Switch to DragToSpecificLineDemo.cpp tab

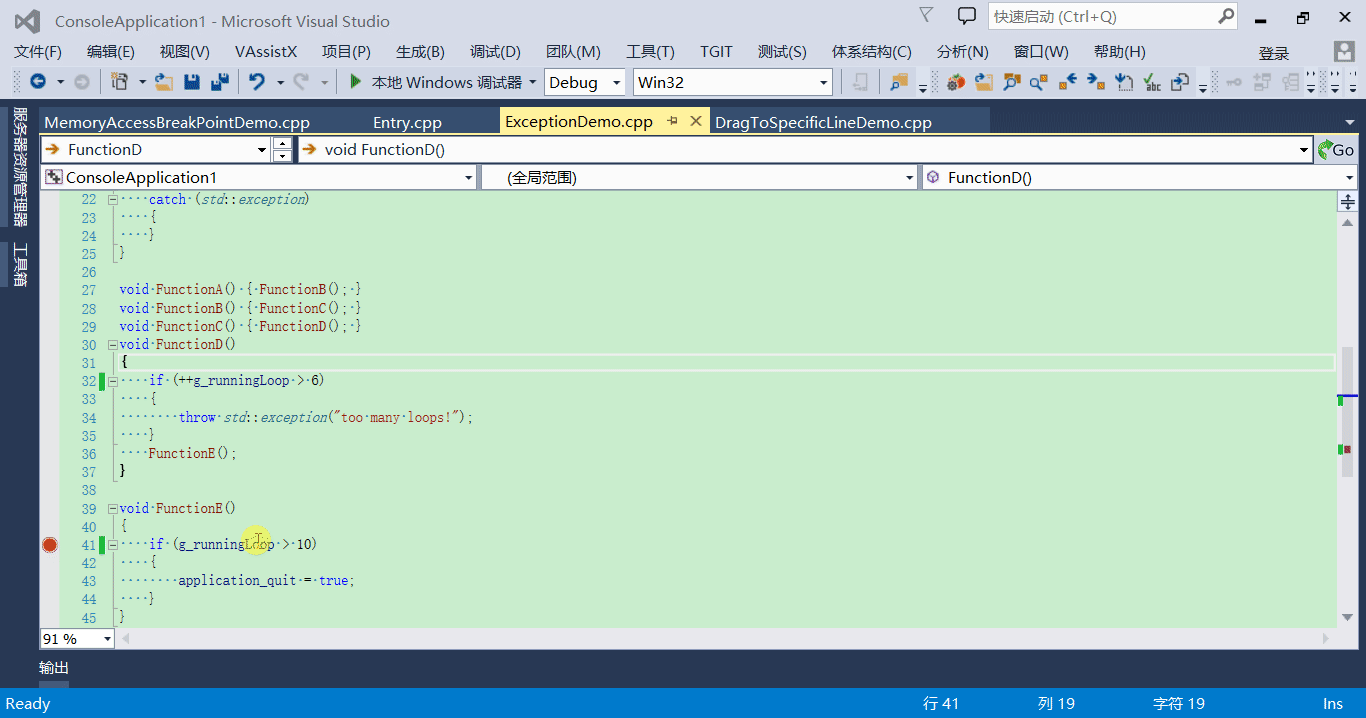(x=823, y=122)
